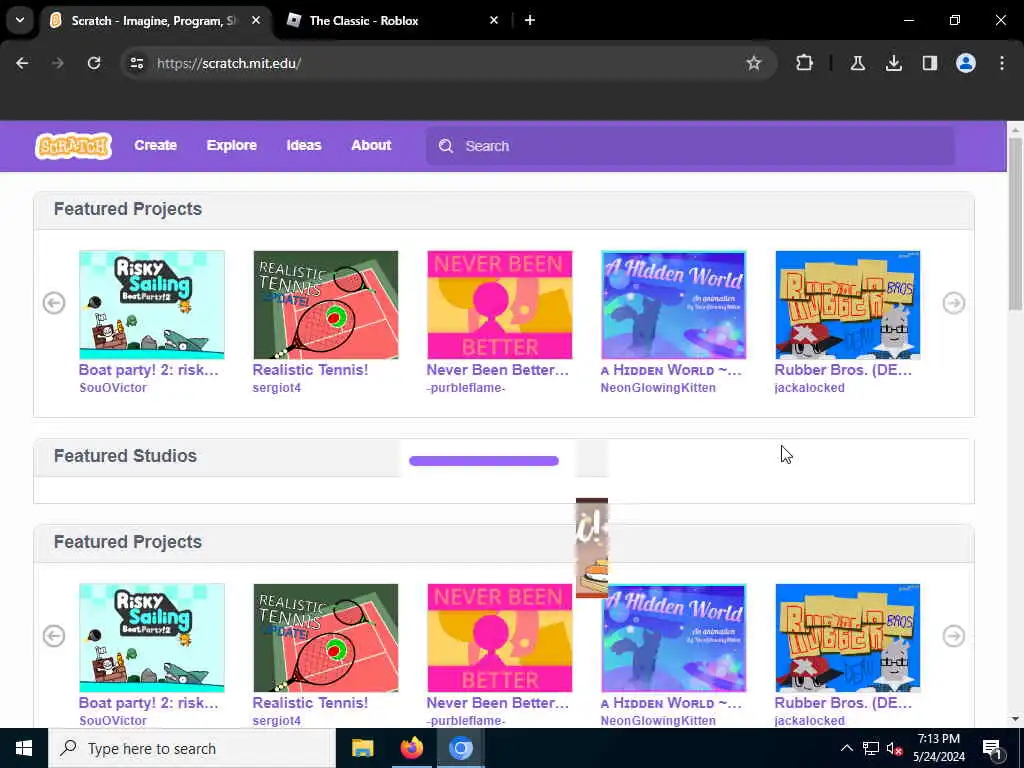Visit sergiot4 profile in top row
The width and height of the screenshot is (1024, 768).
[277, 388]
